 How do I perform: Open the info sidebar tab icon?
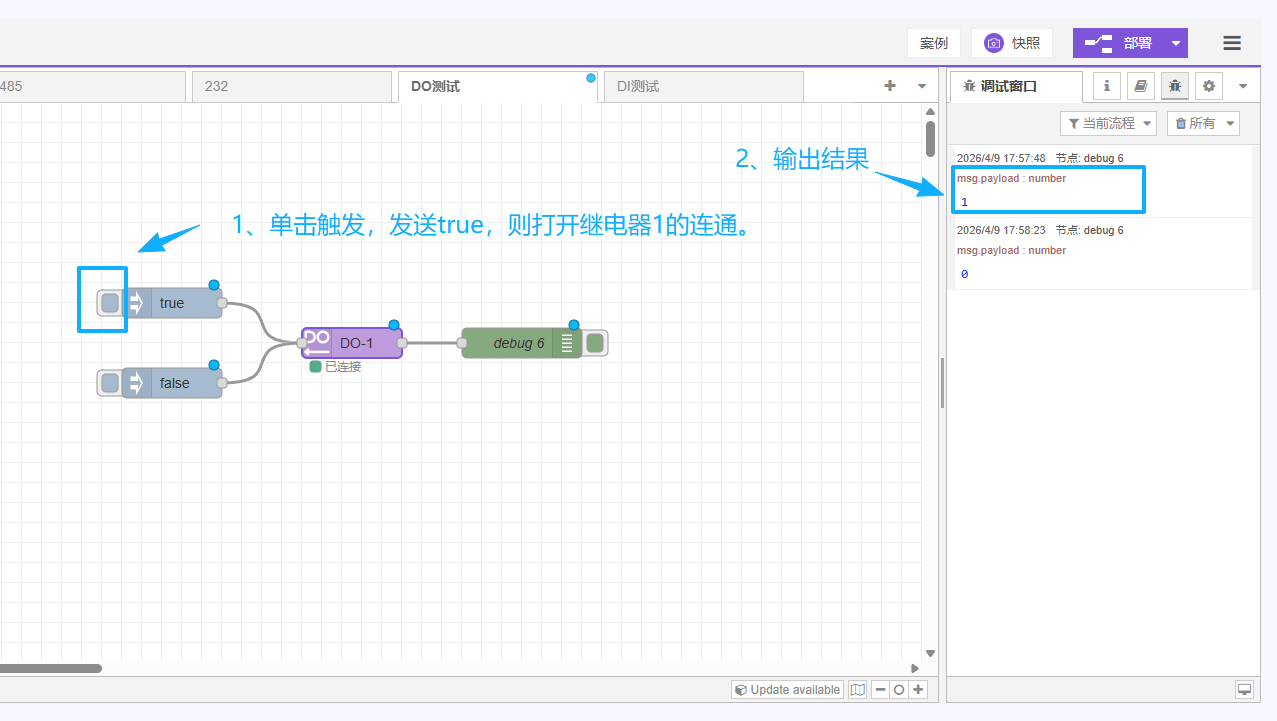1106,86
